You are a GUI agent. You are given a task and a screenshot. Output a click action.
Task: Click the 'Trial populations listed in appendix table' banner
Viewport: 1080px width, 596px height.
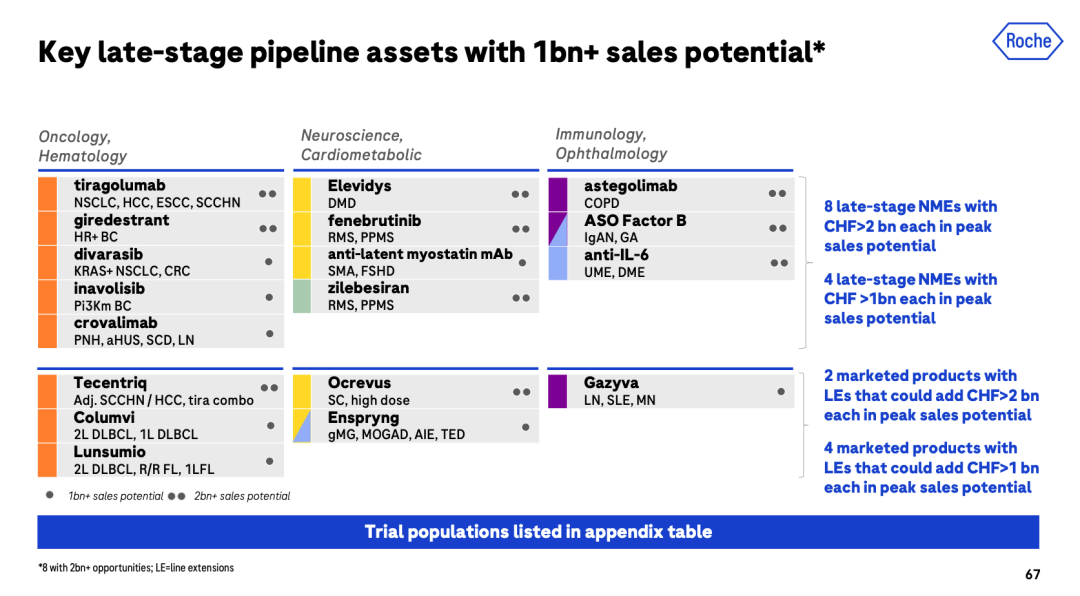point(538,532)
